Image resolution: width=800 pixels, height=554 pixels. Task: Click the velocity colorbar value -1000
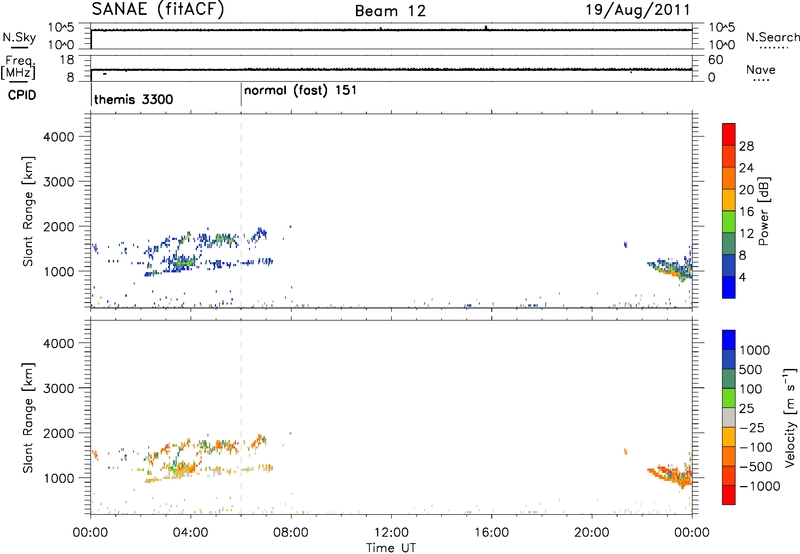760,486
